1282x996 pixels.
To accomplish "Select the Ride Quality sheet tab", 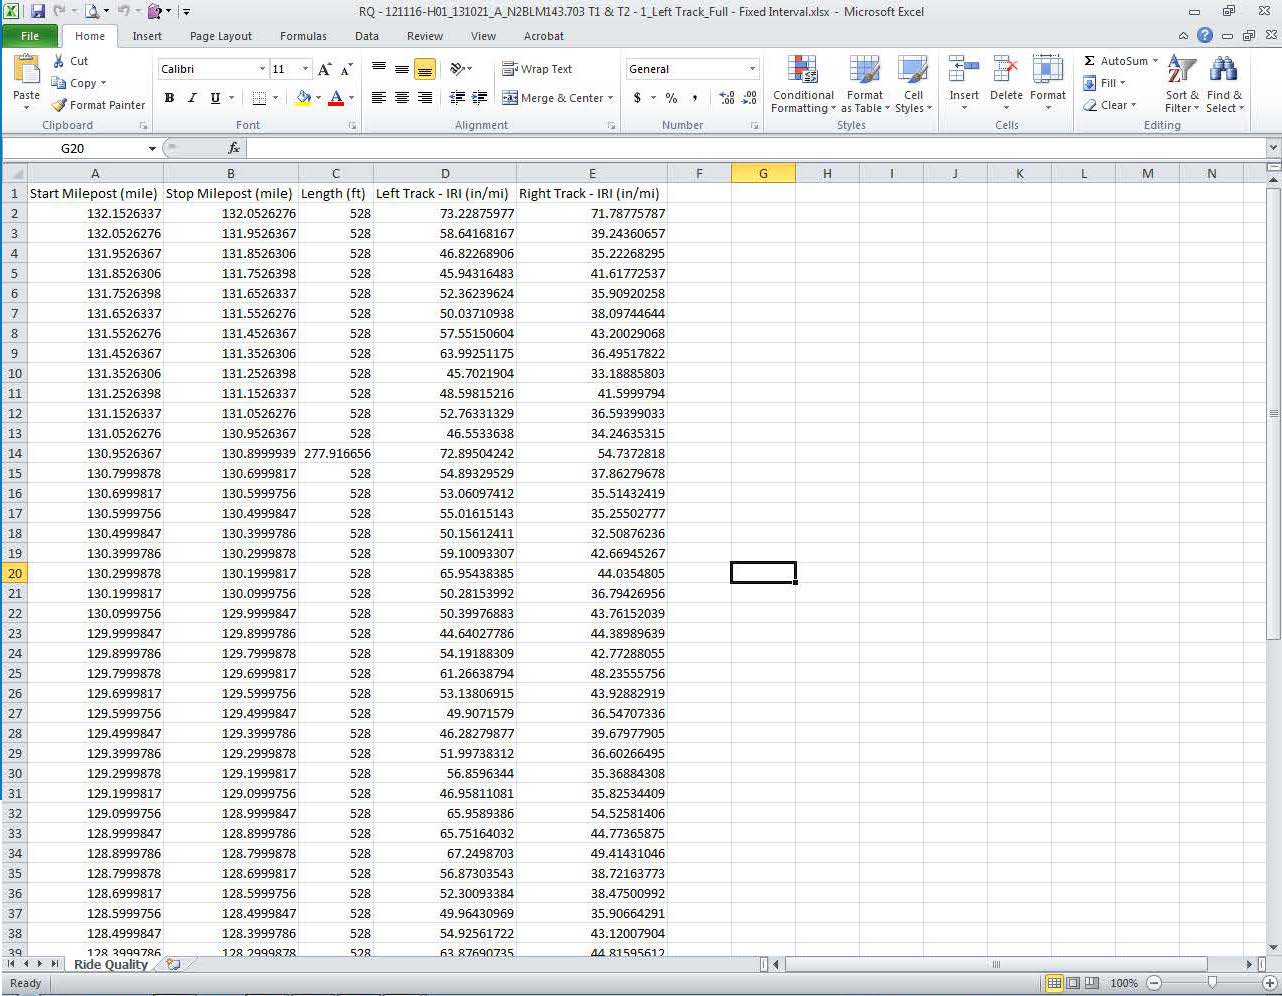I will [x=111, y=964].
